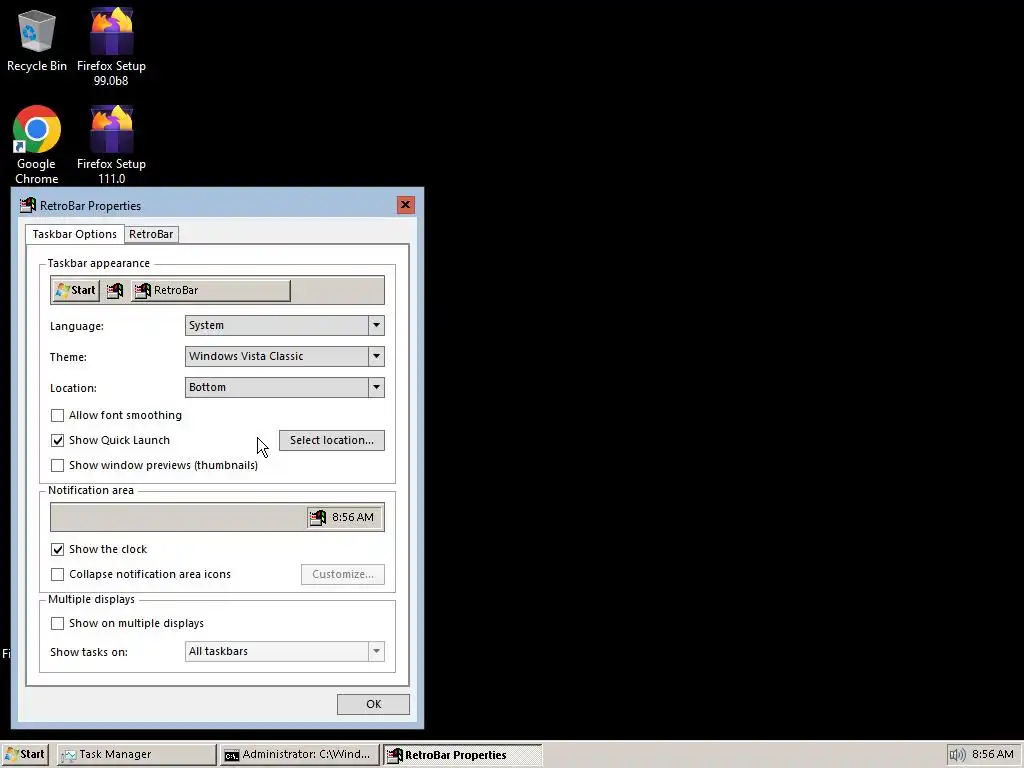1024x768 pixels.
Task: Open the Start menu on the taskbar
Action: coord(25,754)
